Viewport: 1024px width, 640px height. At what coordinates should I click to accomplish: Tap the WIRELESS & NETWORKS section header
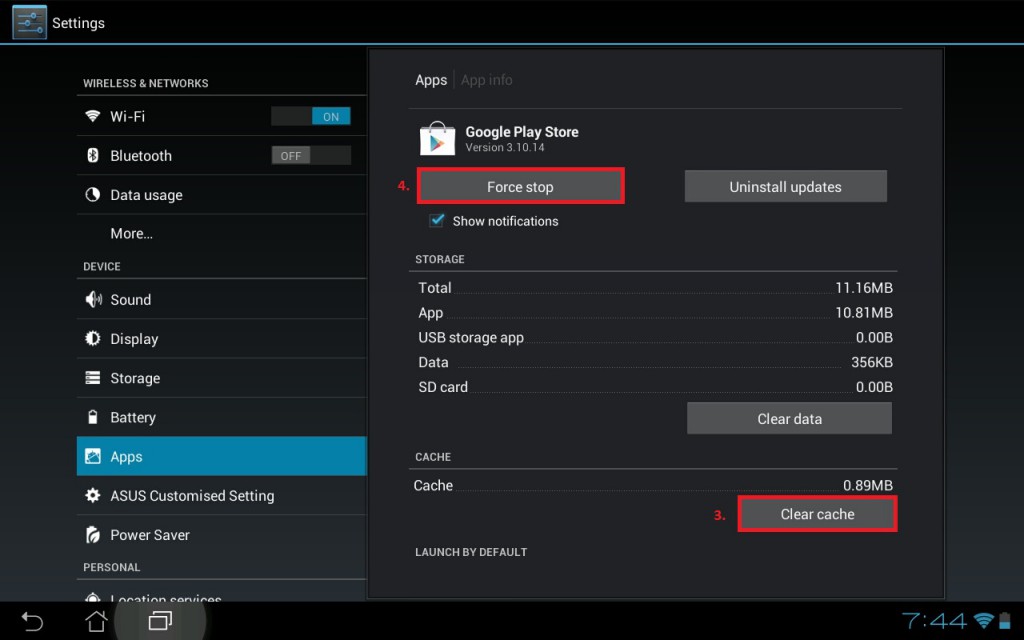pyautogui.click(x=146, y=83)
